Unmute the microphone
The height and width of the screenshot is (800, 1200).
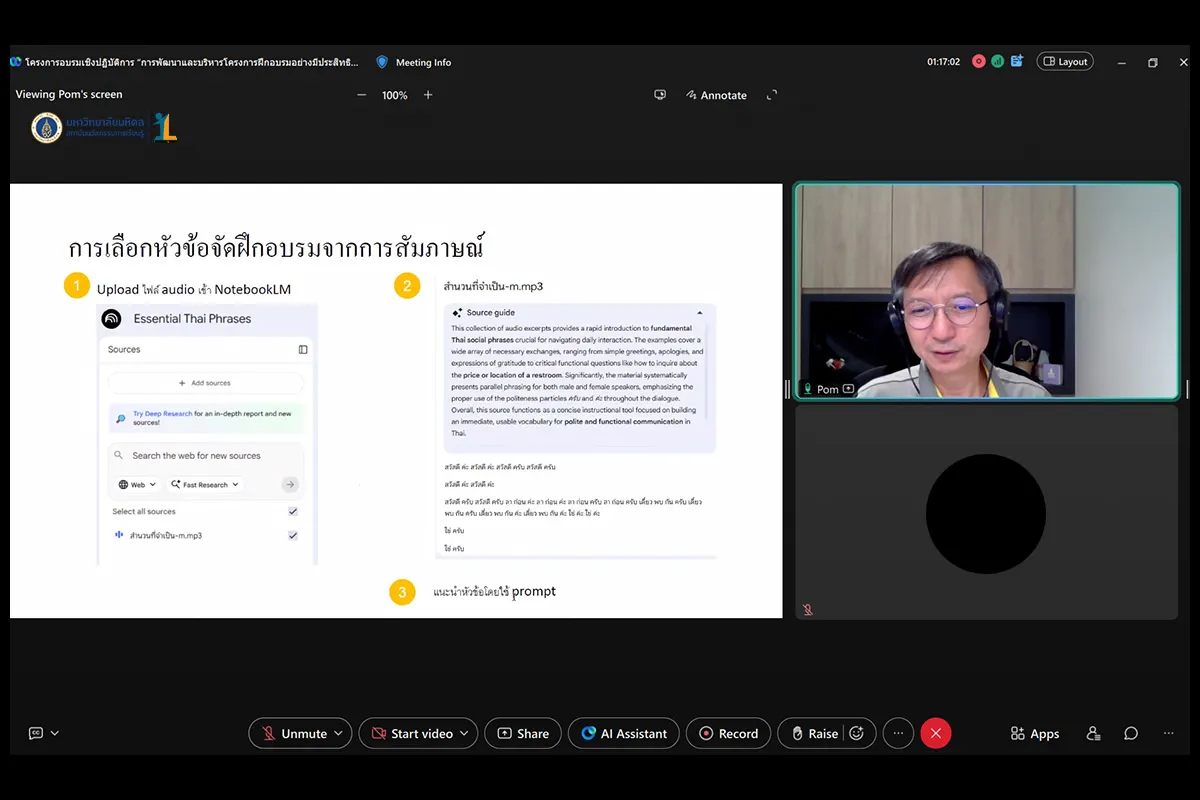(x=294, y=733)
